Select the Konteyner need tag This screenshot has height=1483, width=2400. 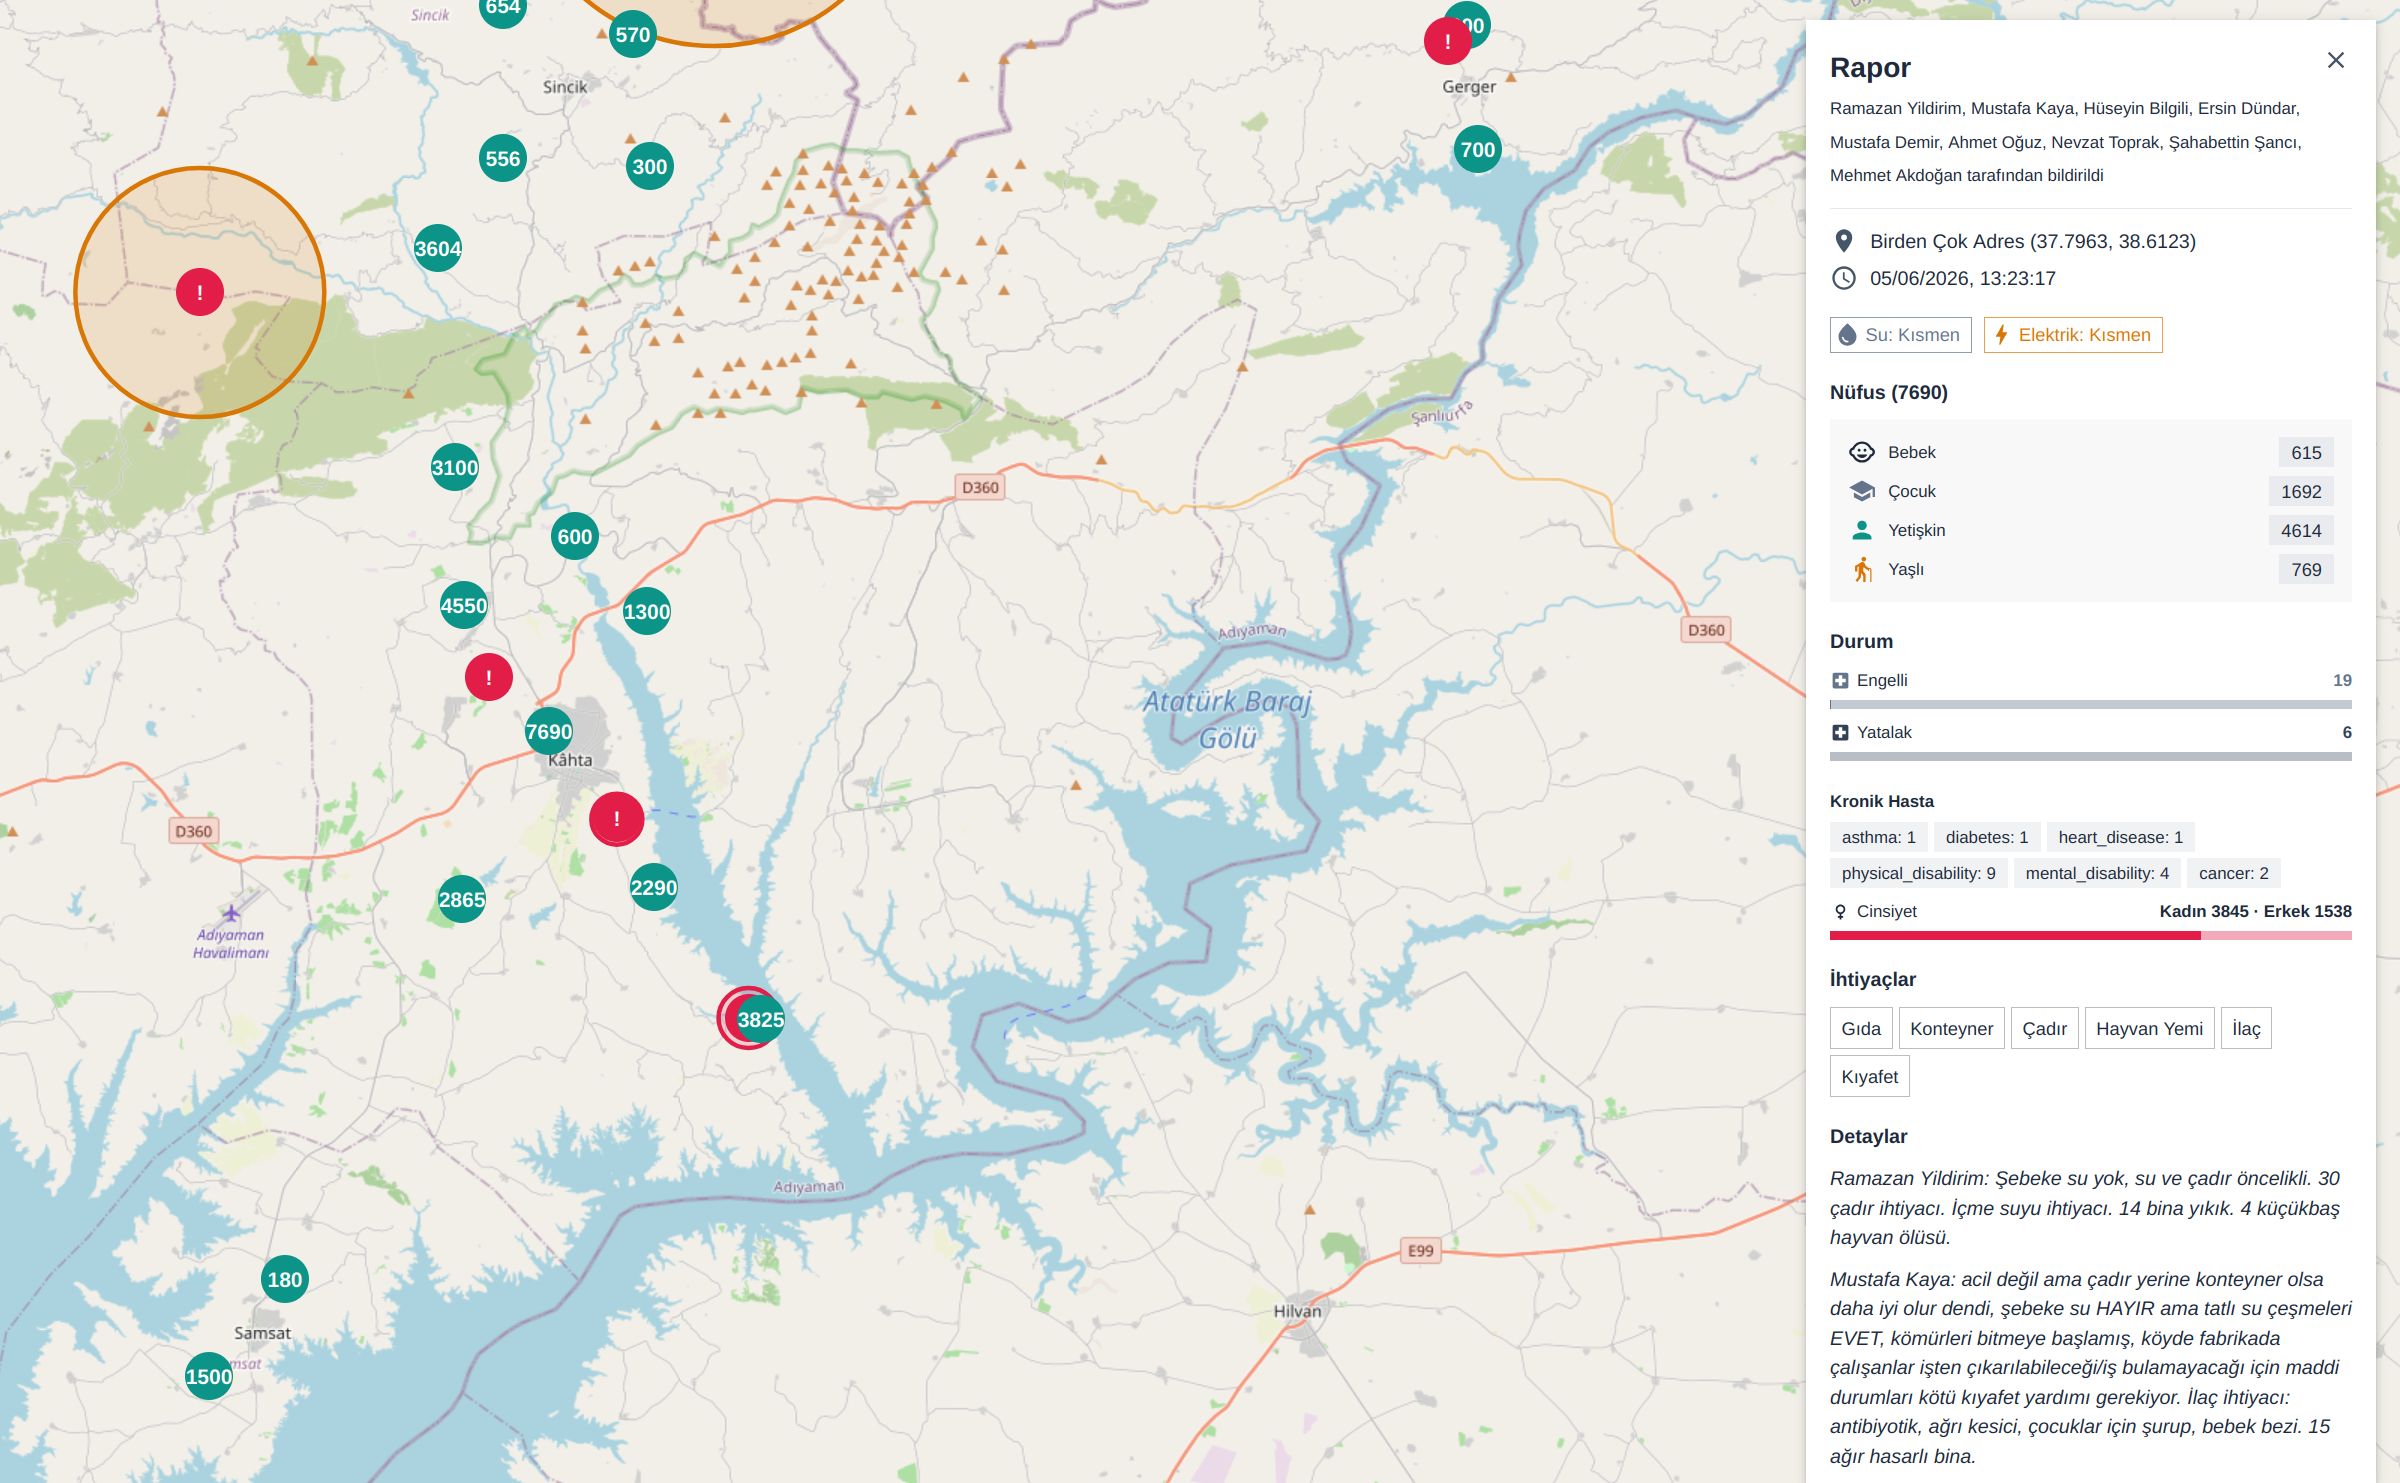click(x=1951, y=1028)
